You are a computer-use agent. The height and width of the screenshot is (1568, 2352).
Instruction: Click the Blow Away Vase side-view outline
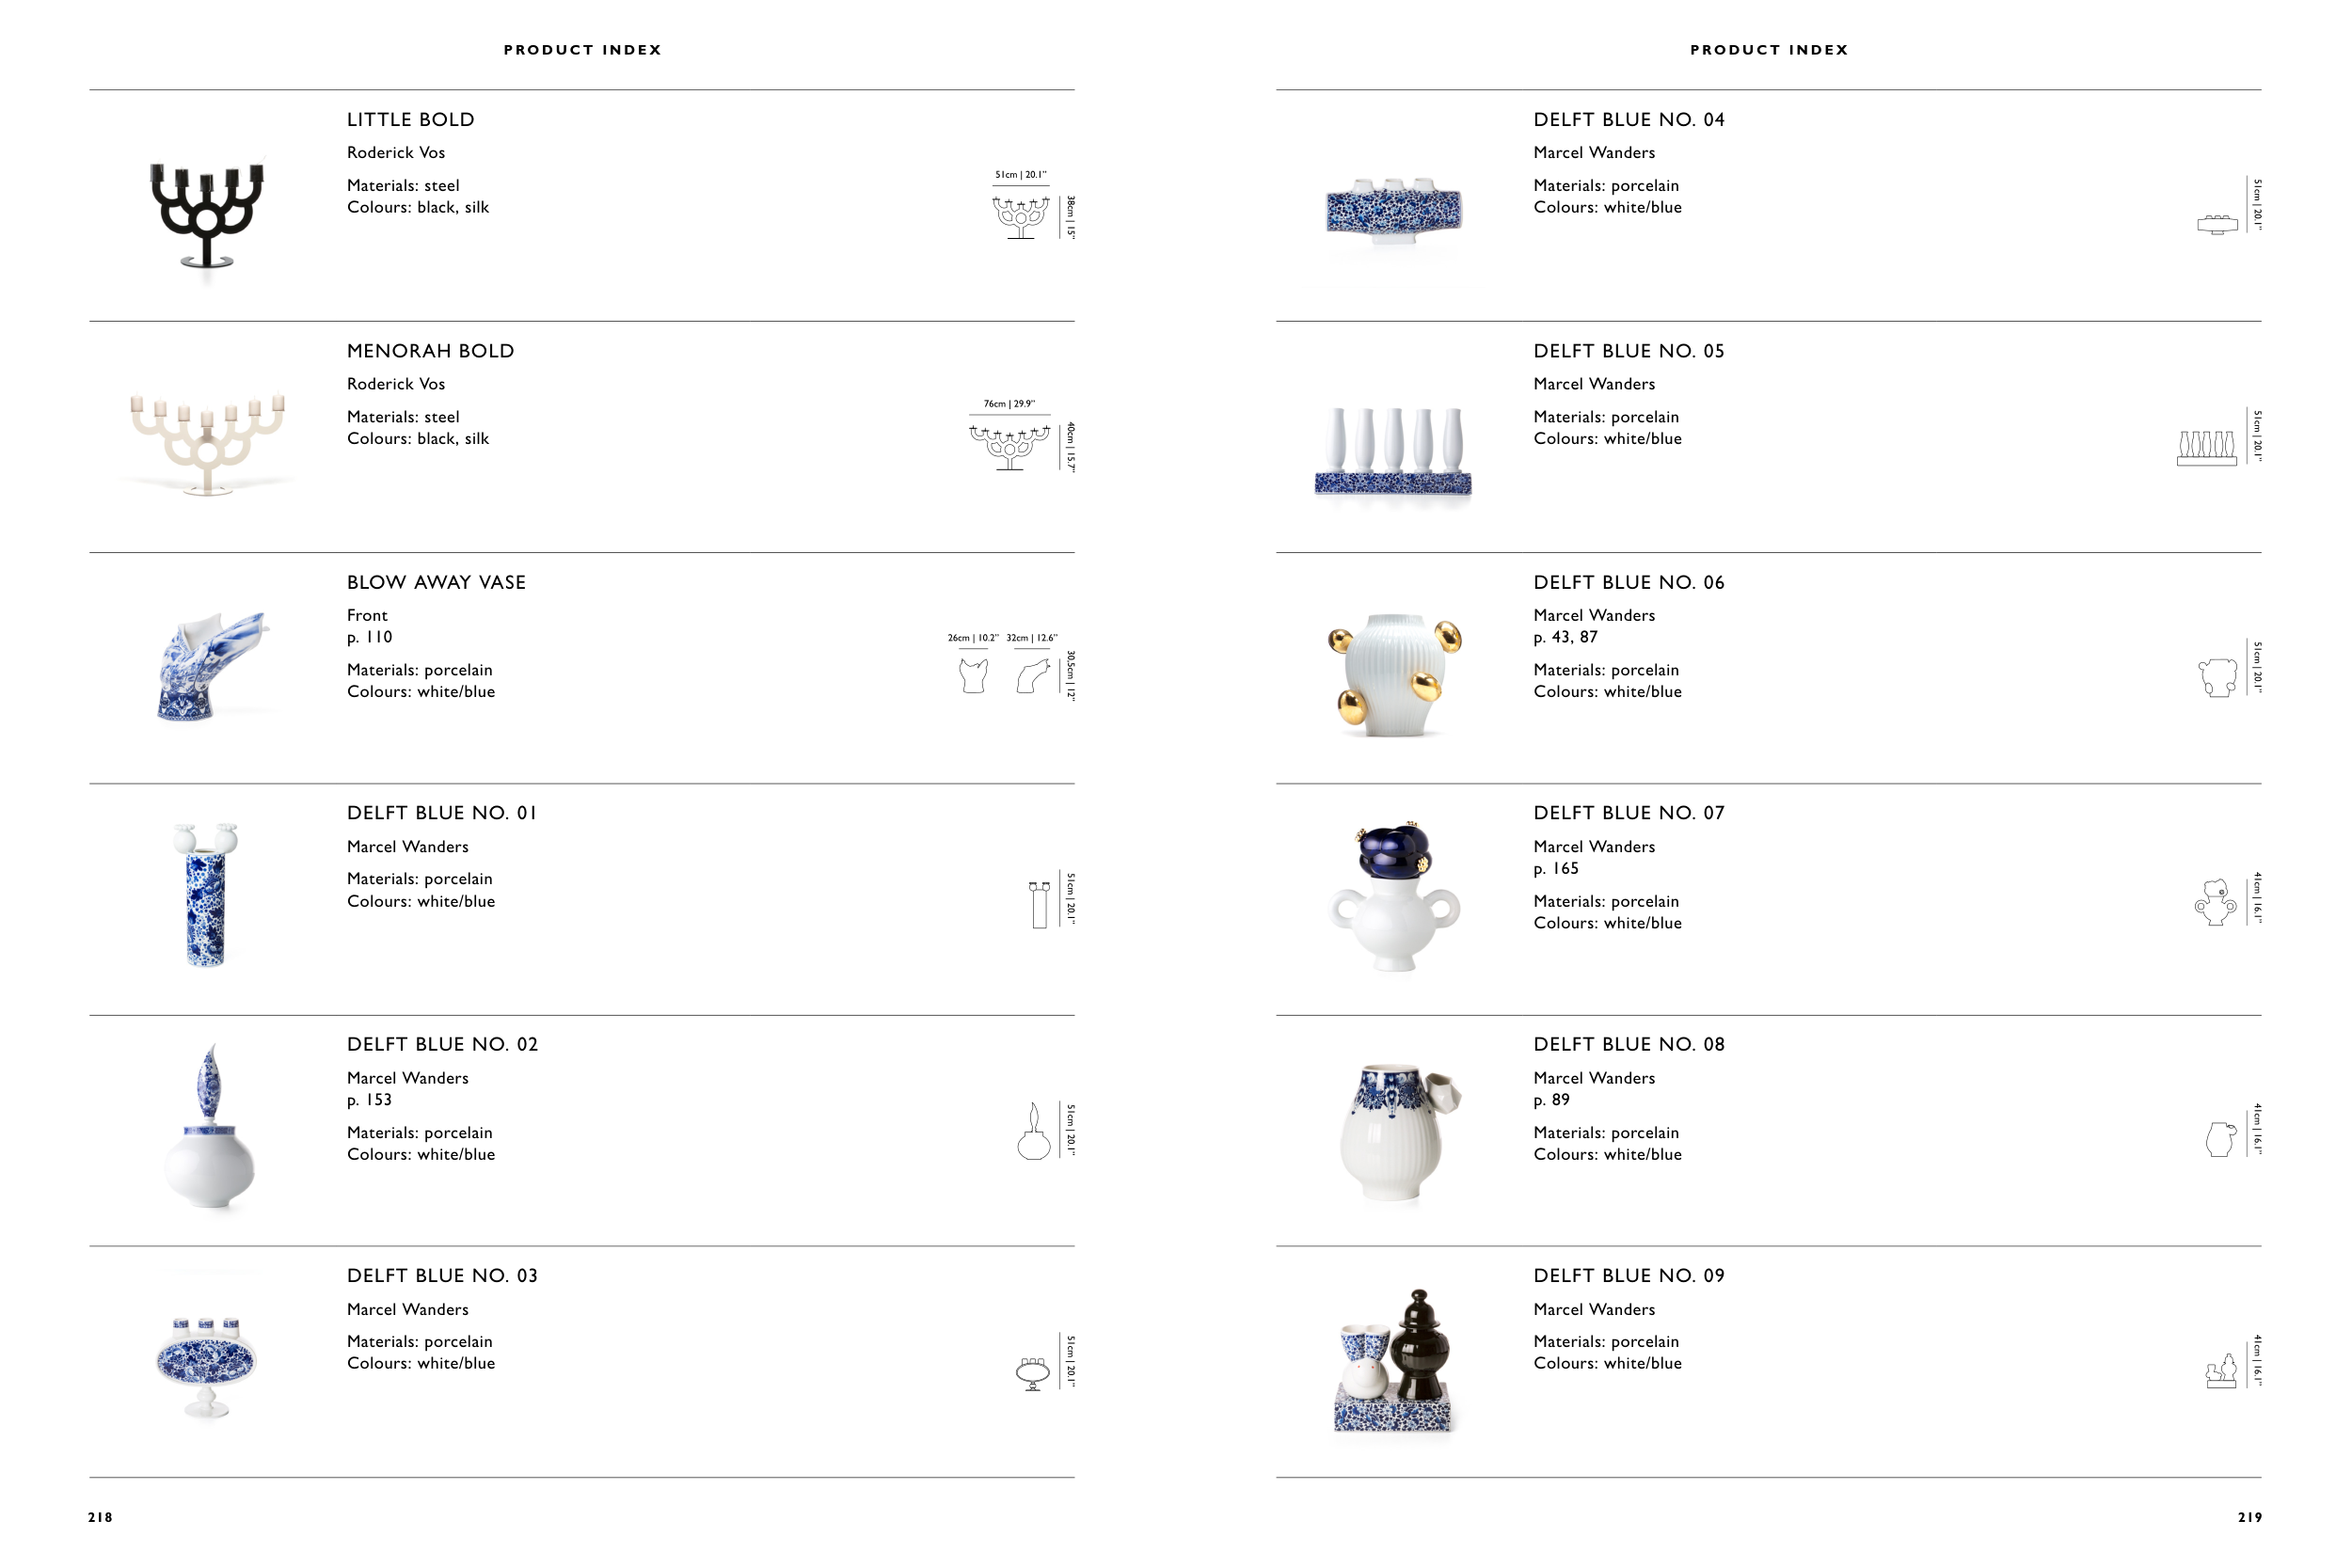click(x=1033, y=676)
